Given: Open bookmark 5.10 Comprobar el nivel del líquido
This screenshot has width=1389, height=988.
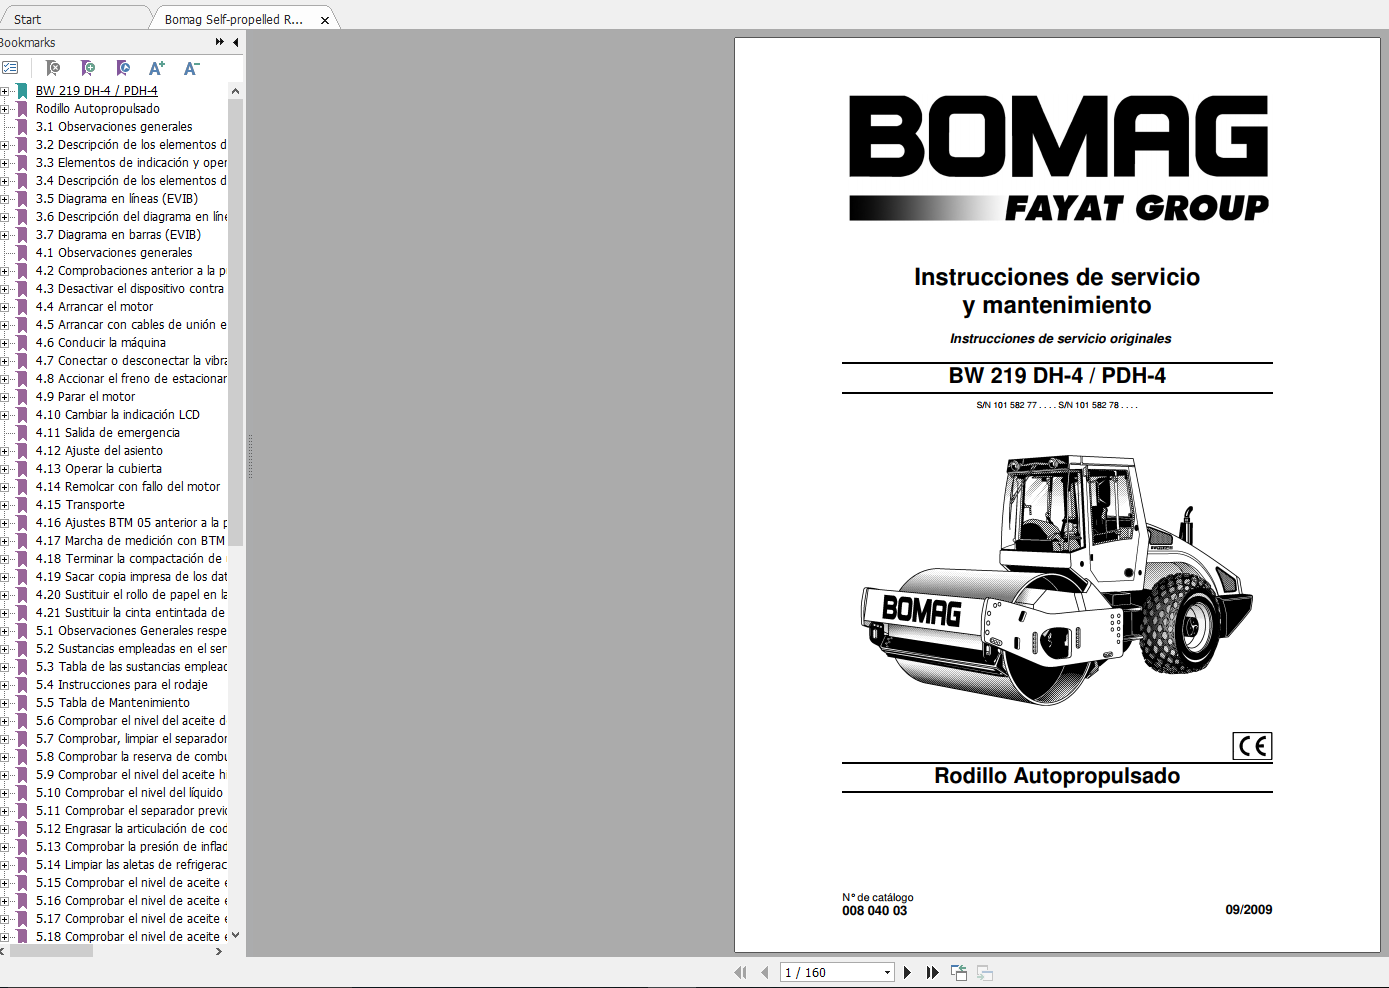Looking at the screenshot, I should (x=130, y=793).
